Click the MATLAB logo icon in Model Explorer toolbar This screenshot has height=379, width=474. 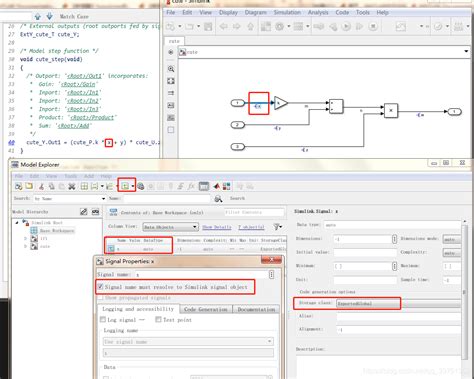217,186
